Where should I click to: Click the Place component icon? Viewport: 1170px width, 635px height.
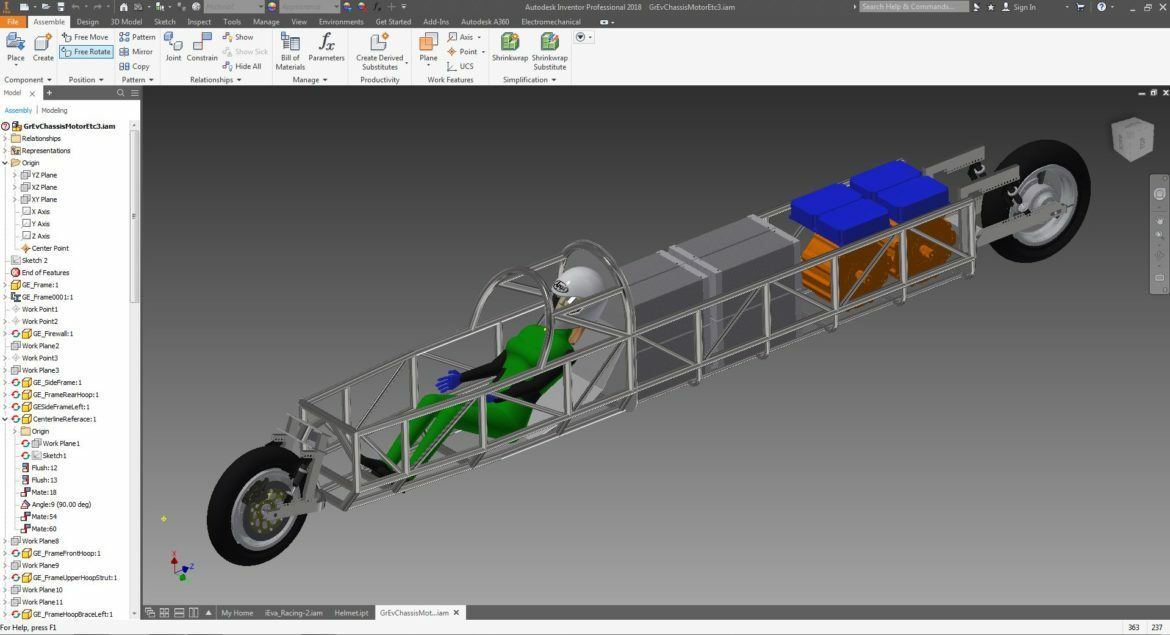point(16,42)
